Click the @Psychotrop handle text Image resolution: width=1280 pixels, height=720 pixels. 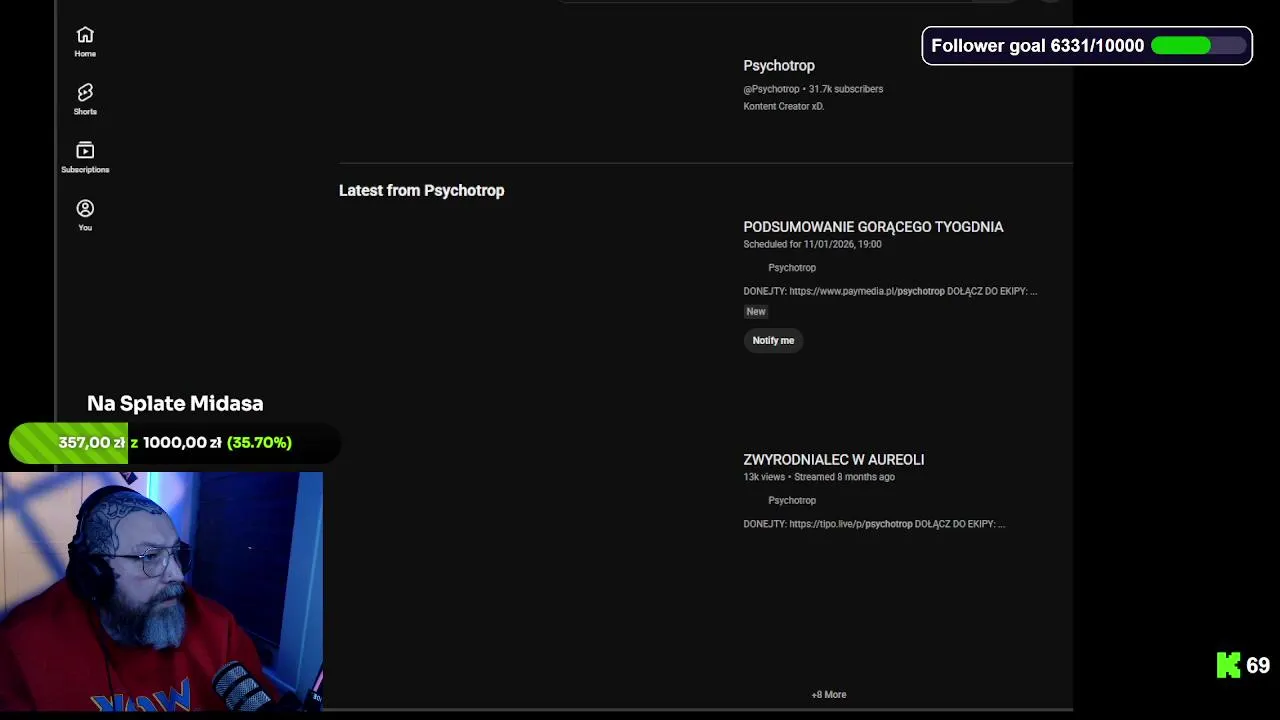[x=771, y=89]
